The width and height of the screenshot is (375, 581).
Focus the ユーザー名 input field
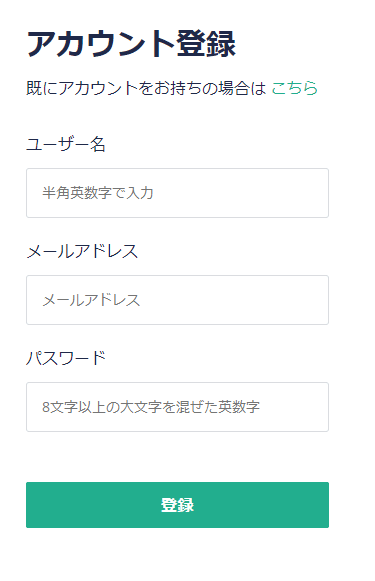(177, 193)
